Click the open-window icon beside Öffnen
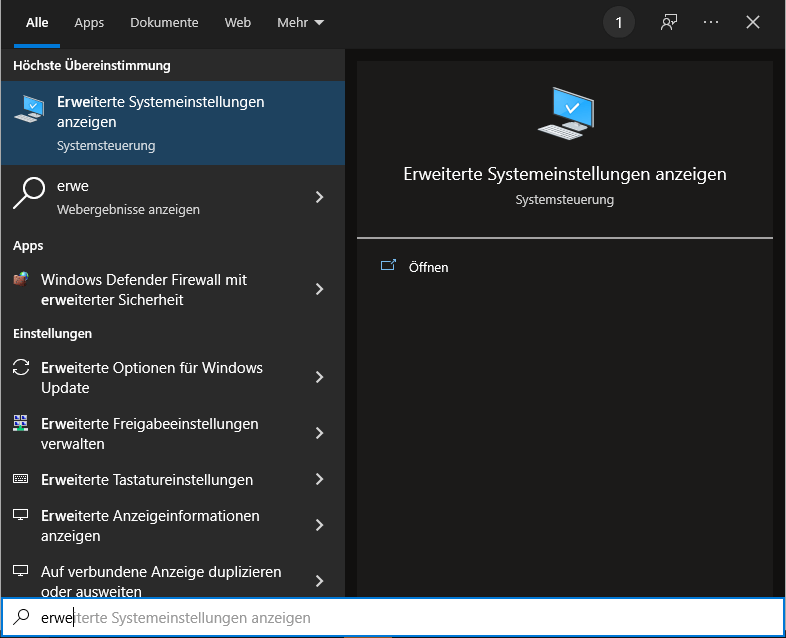 (388, 265)
